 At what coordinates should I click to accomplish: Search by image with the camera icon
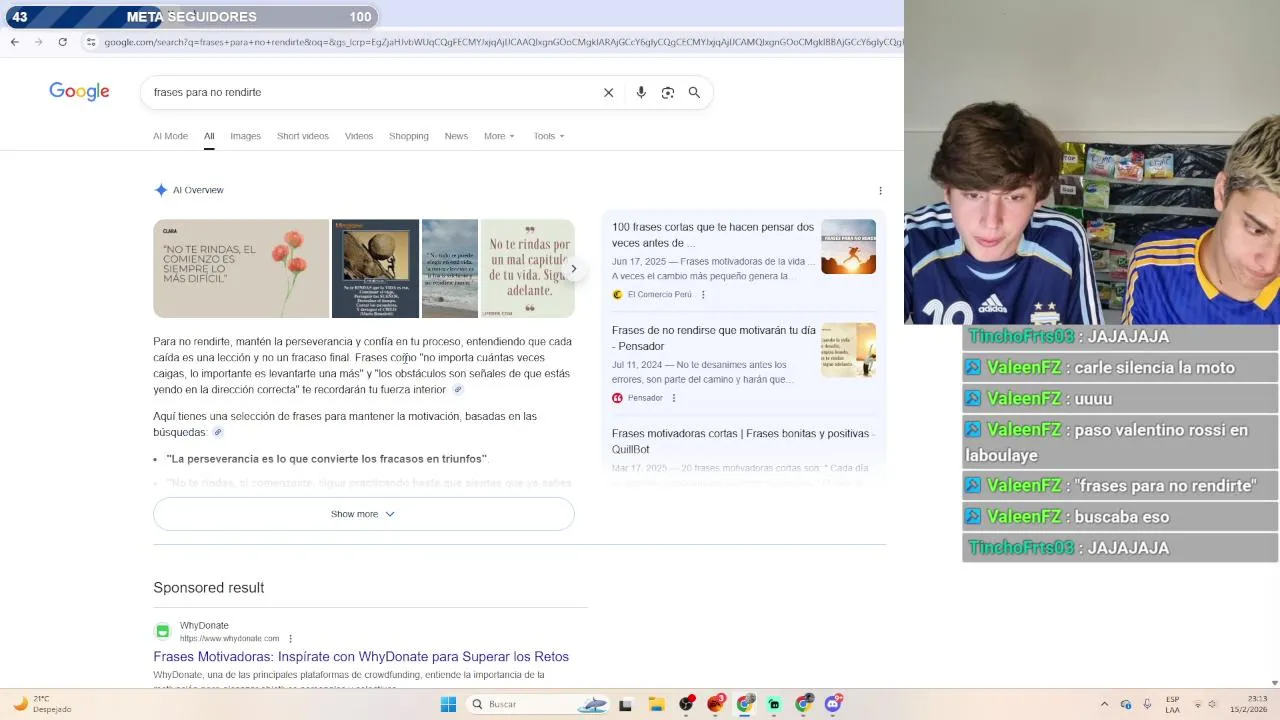coord(668,92)
